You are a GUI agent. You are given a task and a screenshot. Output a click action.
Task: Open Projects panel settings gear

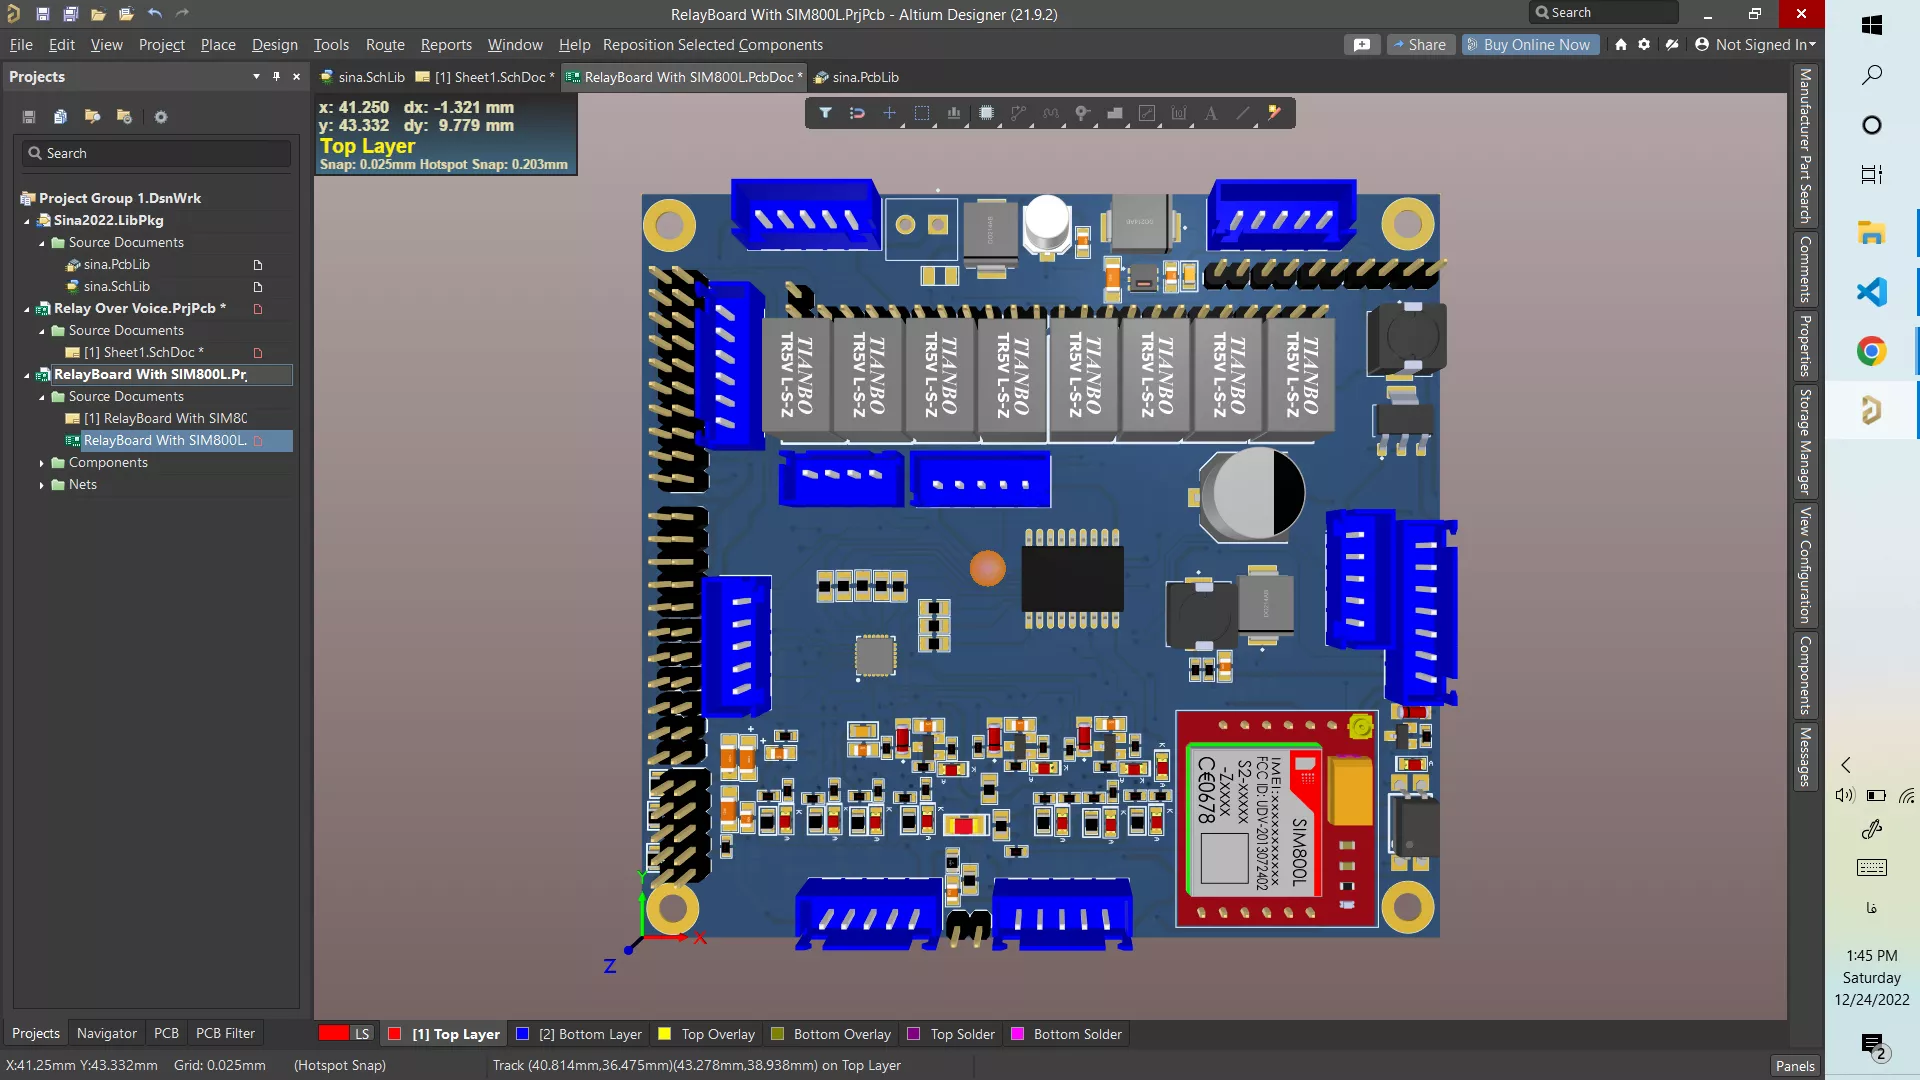pyautogui.click(x=160, y=117)
